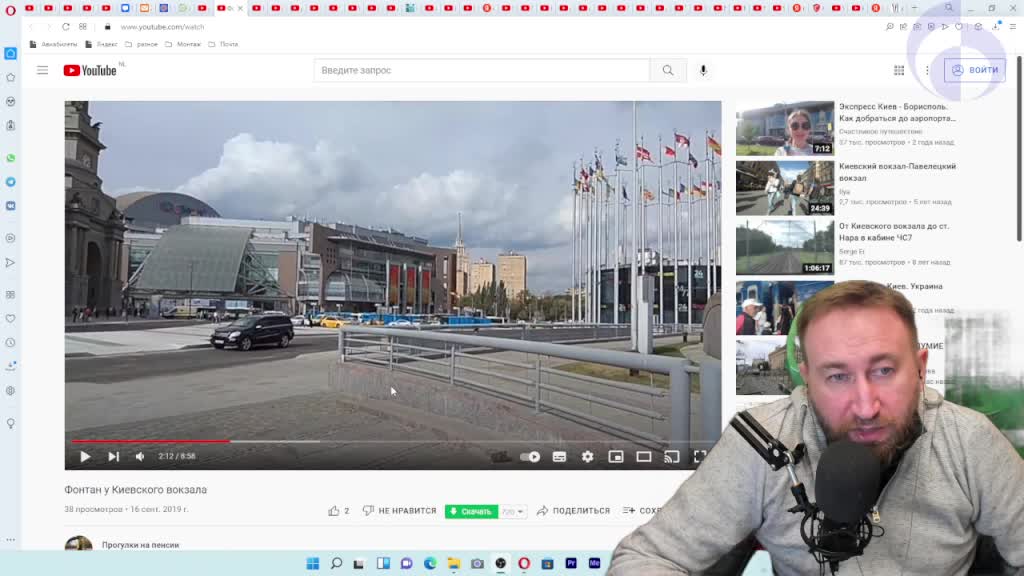Enter fullscreen mode
1024x576 pixels.
point(699,456)
